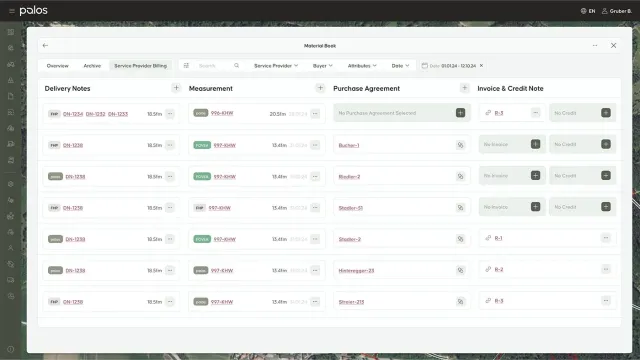
Task: Click the palos logo
Action: 33,11
